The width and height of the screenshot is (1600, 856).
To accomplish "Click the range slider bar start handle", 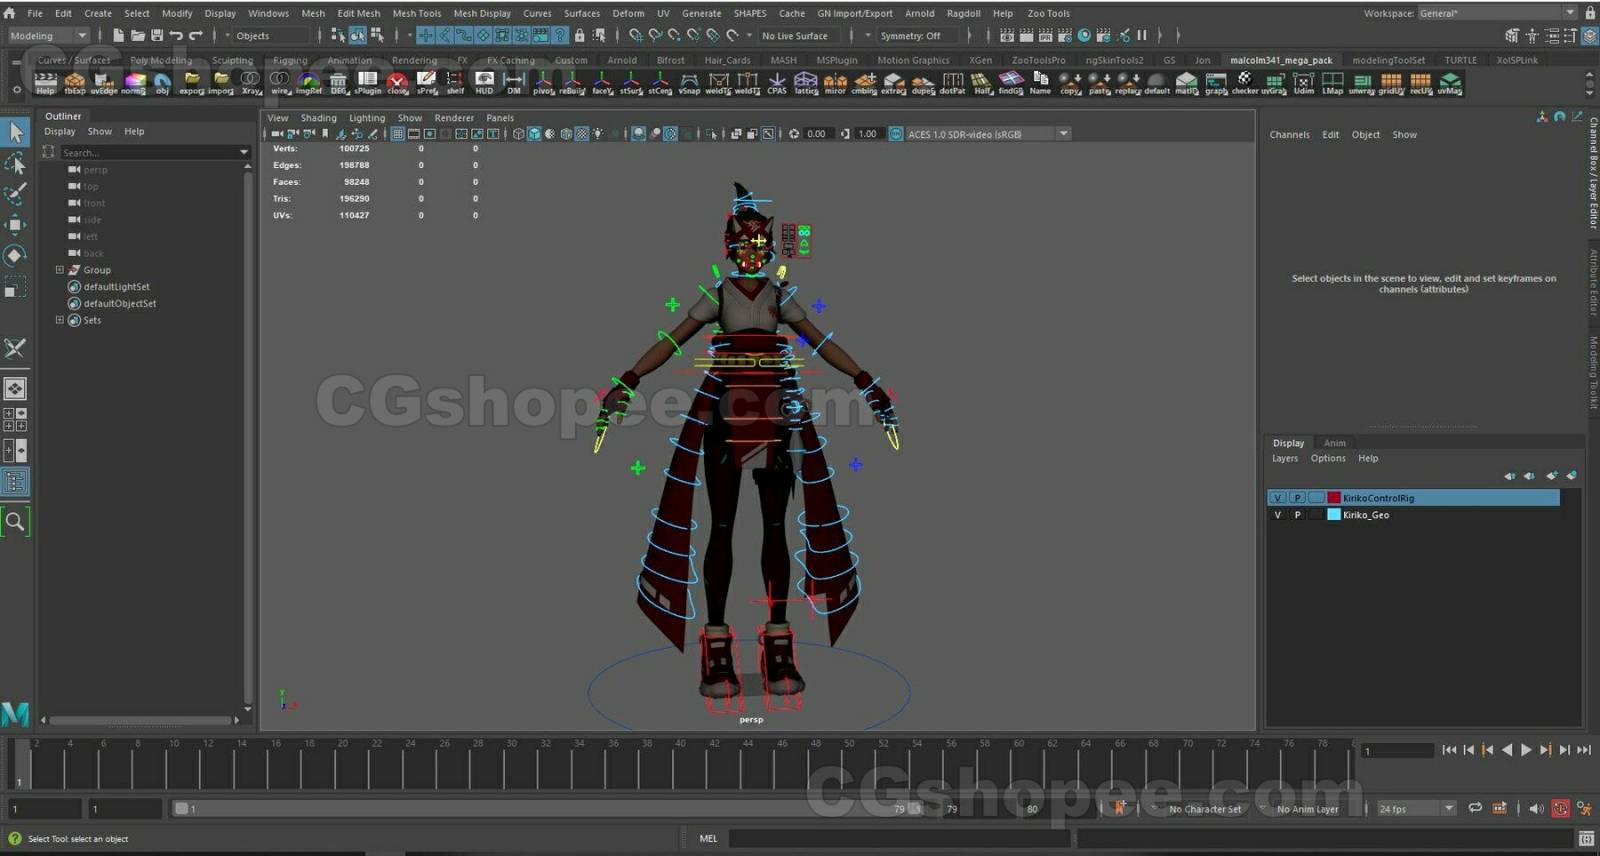I will pos(182,808).
